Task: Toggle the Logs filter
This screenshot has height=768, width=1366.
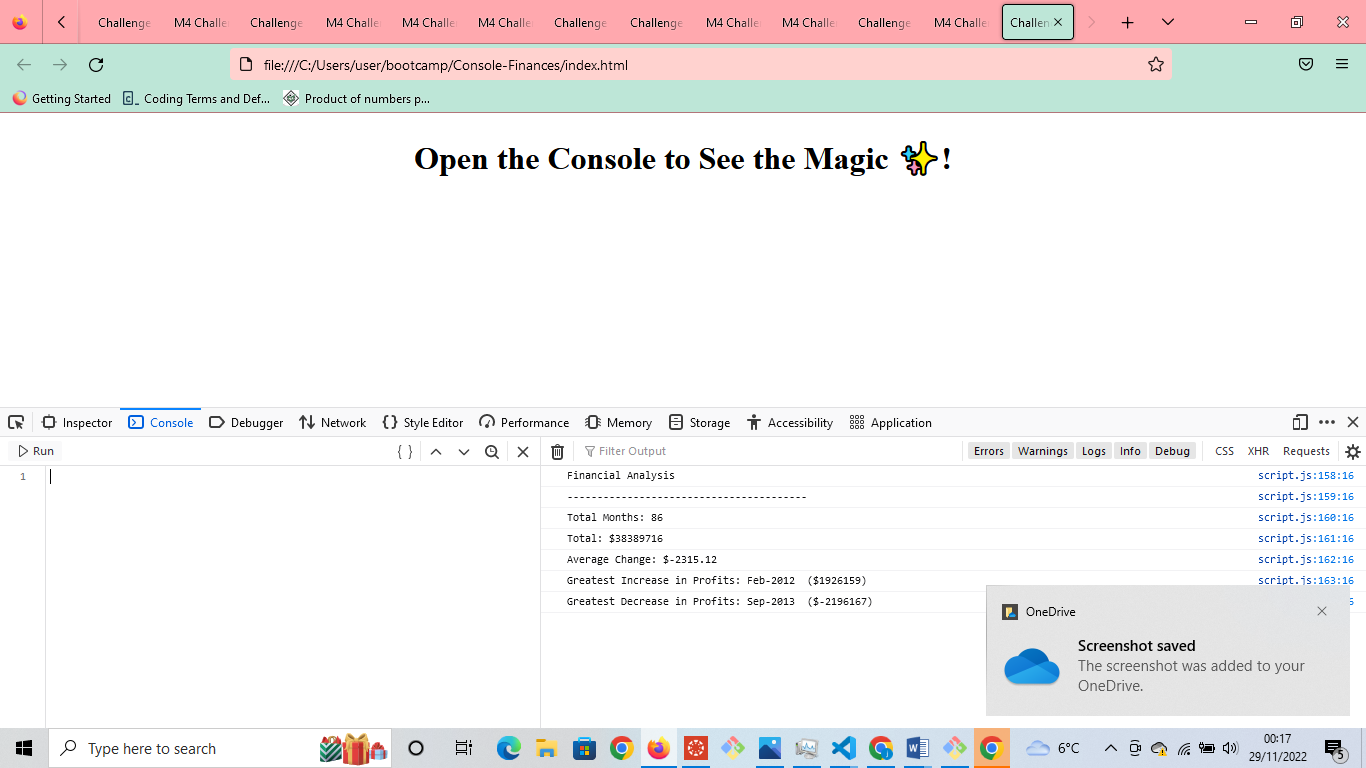Action: [x=1094, y=451]
